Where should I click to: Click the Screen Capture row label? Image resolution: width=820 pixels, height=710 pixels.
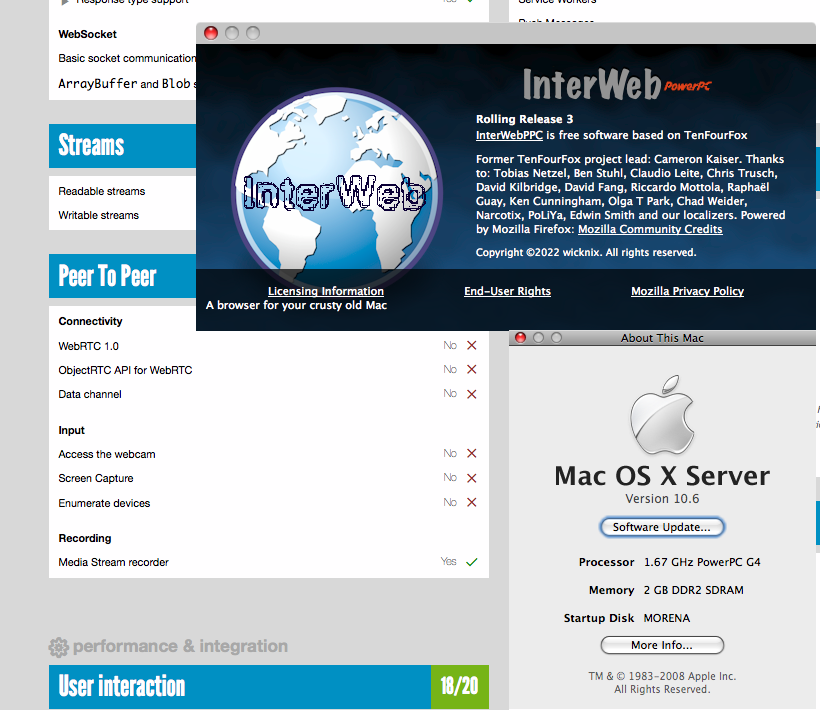point(96,478)
